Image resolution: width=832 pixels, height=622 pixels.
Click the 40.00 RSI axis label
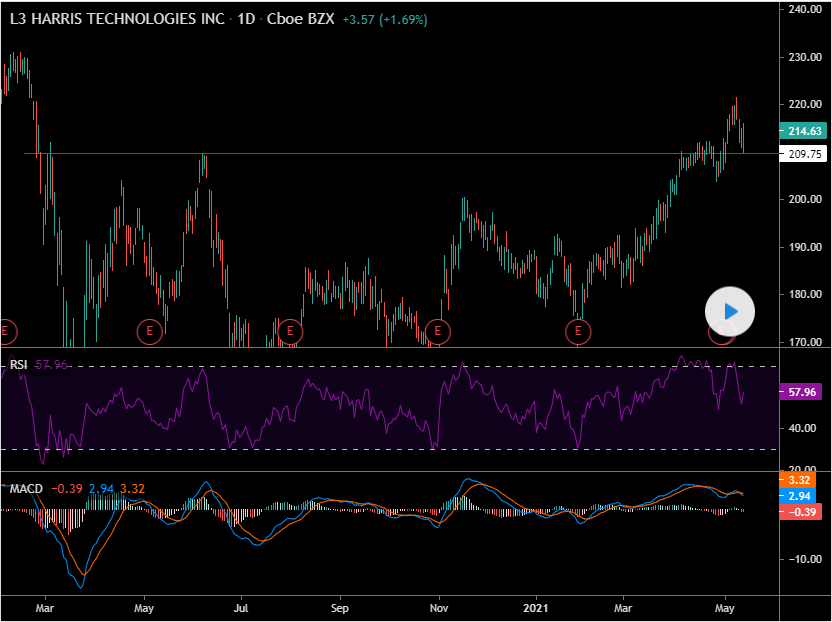coord(802,428)
